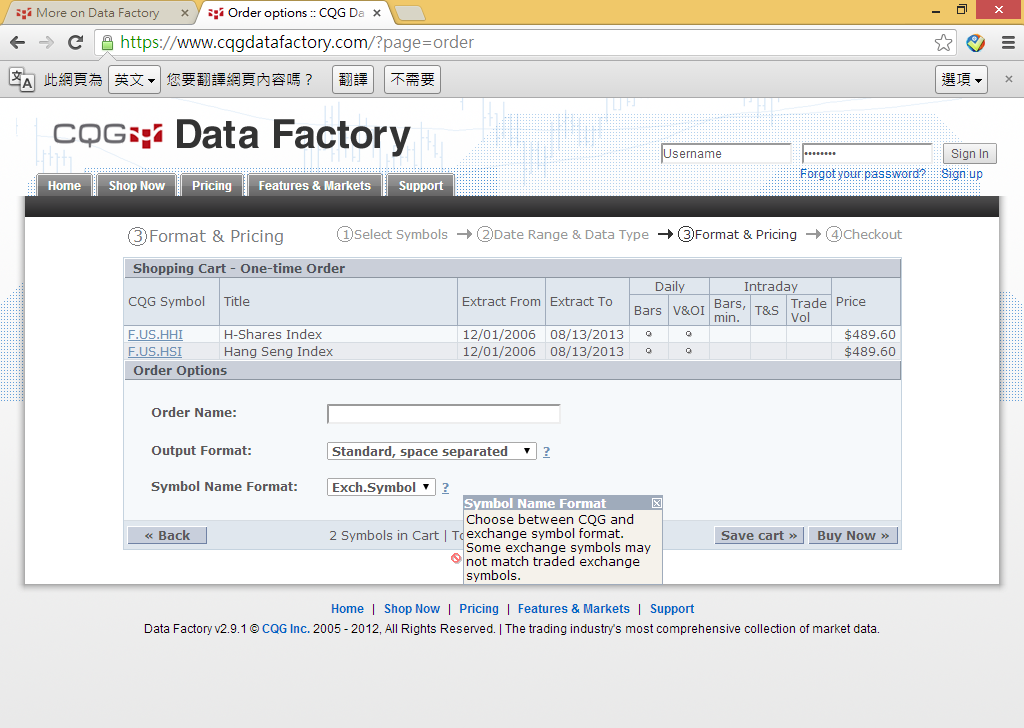Open Features & Markets navigation tab
The image size is (1024, 728).
pos(314,185)
